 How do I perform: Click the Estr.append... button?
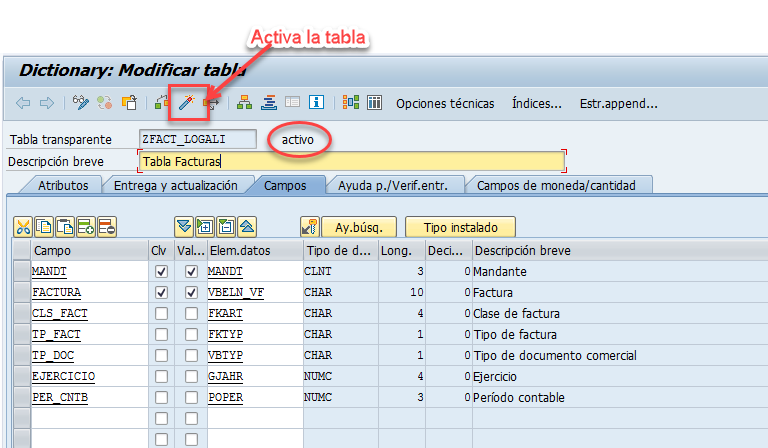point(619,104)
